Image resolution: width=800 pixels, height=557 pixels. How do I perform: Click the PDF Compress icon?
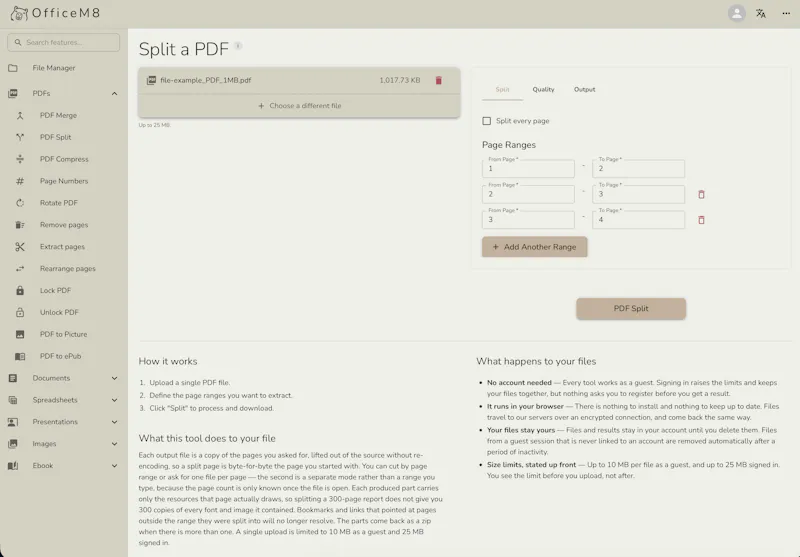point(20,159)
